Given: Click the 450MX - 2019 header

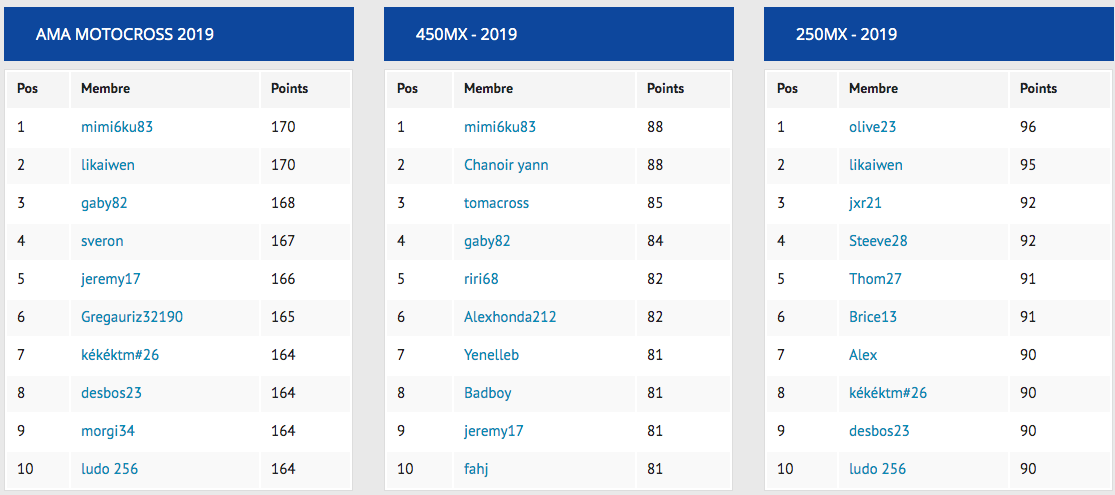Looking at the screenshot, I should point(466,35).
